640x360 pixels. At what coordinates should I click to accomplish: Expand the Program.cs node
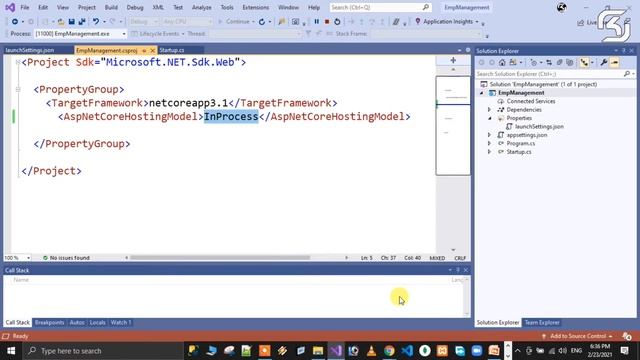pos(489,143)
